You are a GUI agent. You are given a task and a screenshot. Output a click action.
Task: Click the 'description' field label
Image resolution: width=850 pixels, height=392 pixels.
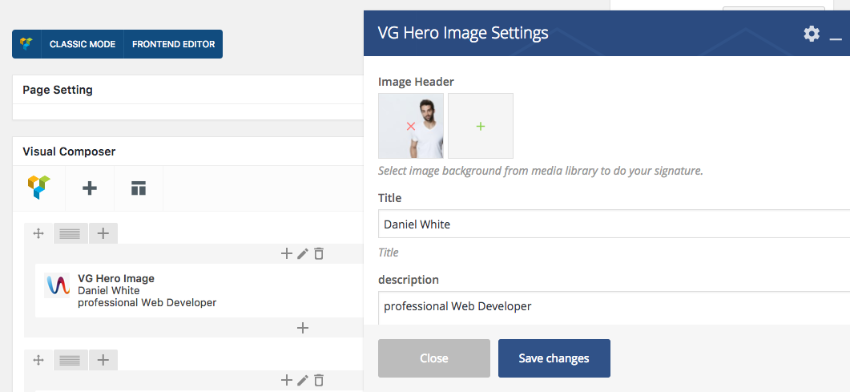point(408,280)
